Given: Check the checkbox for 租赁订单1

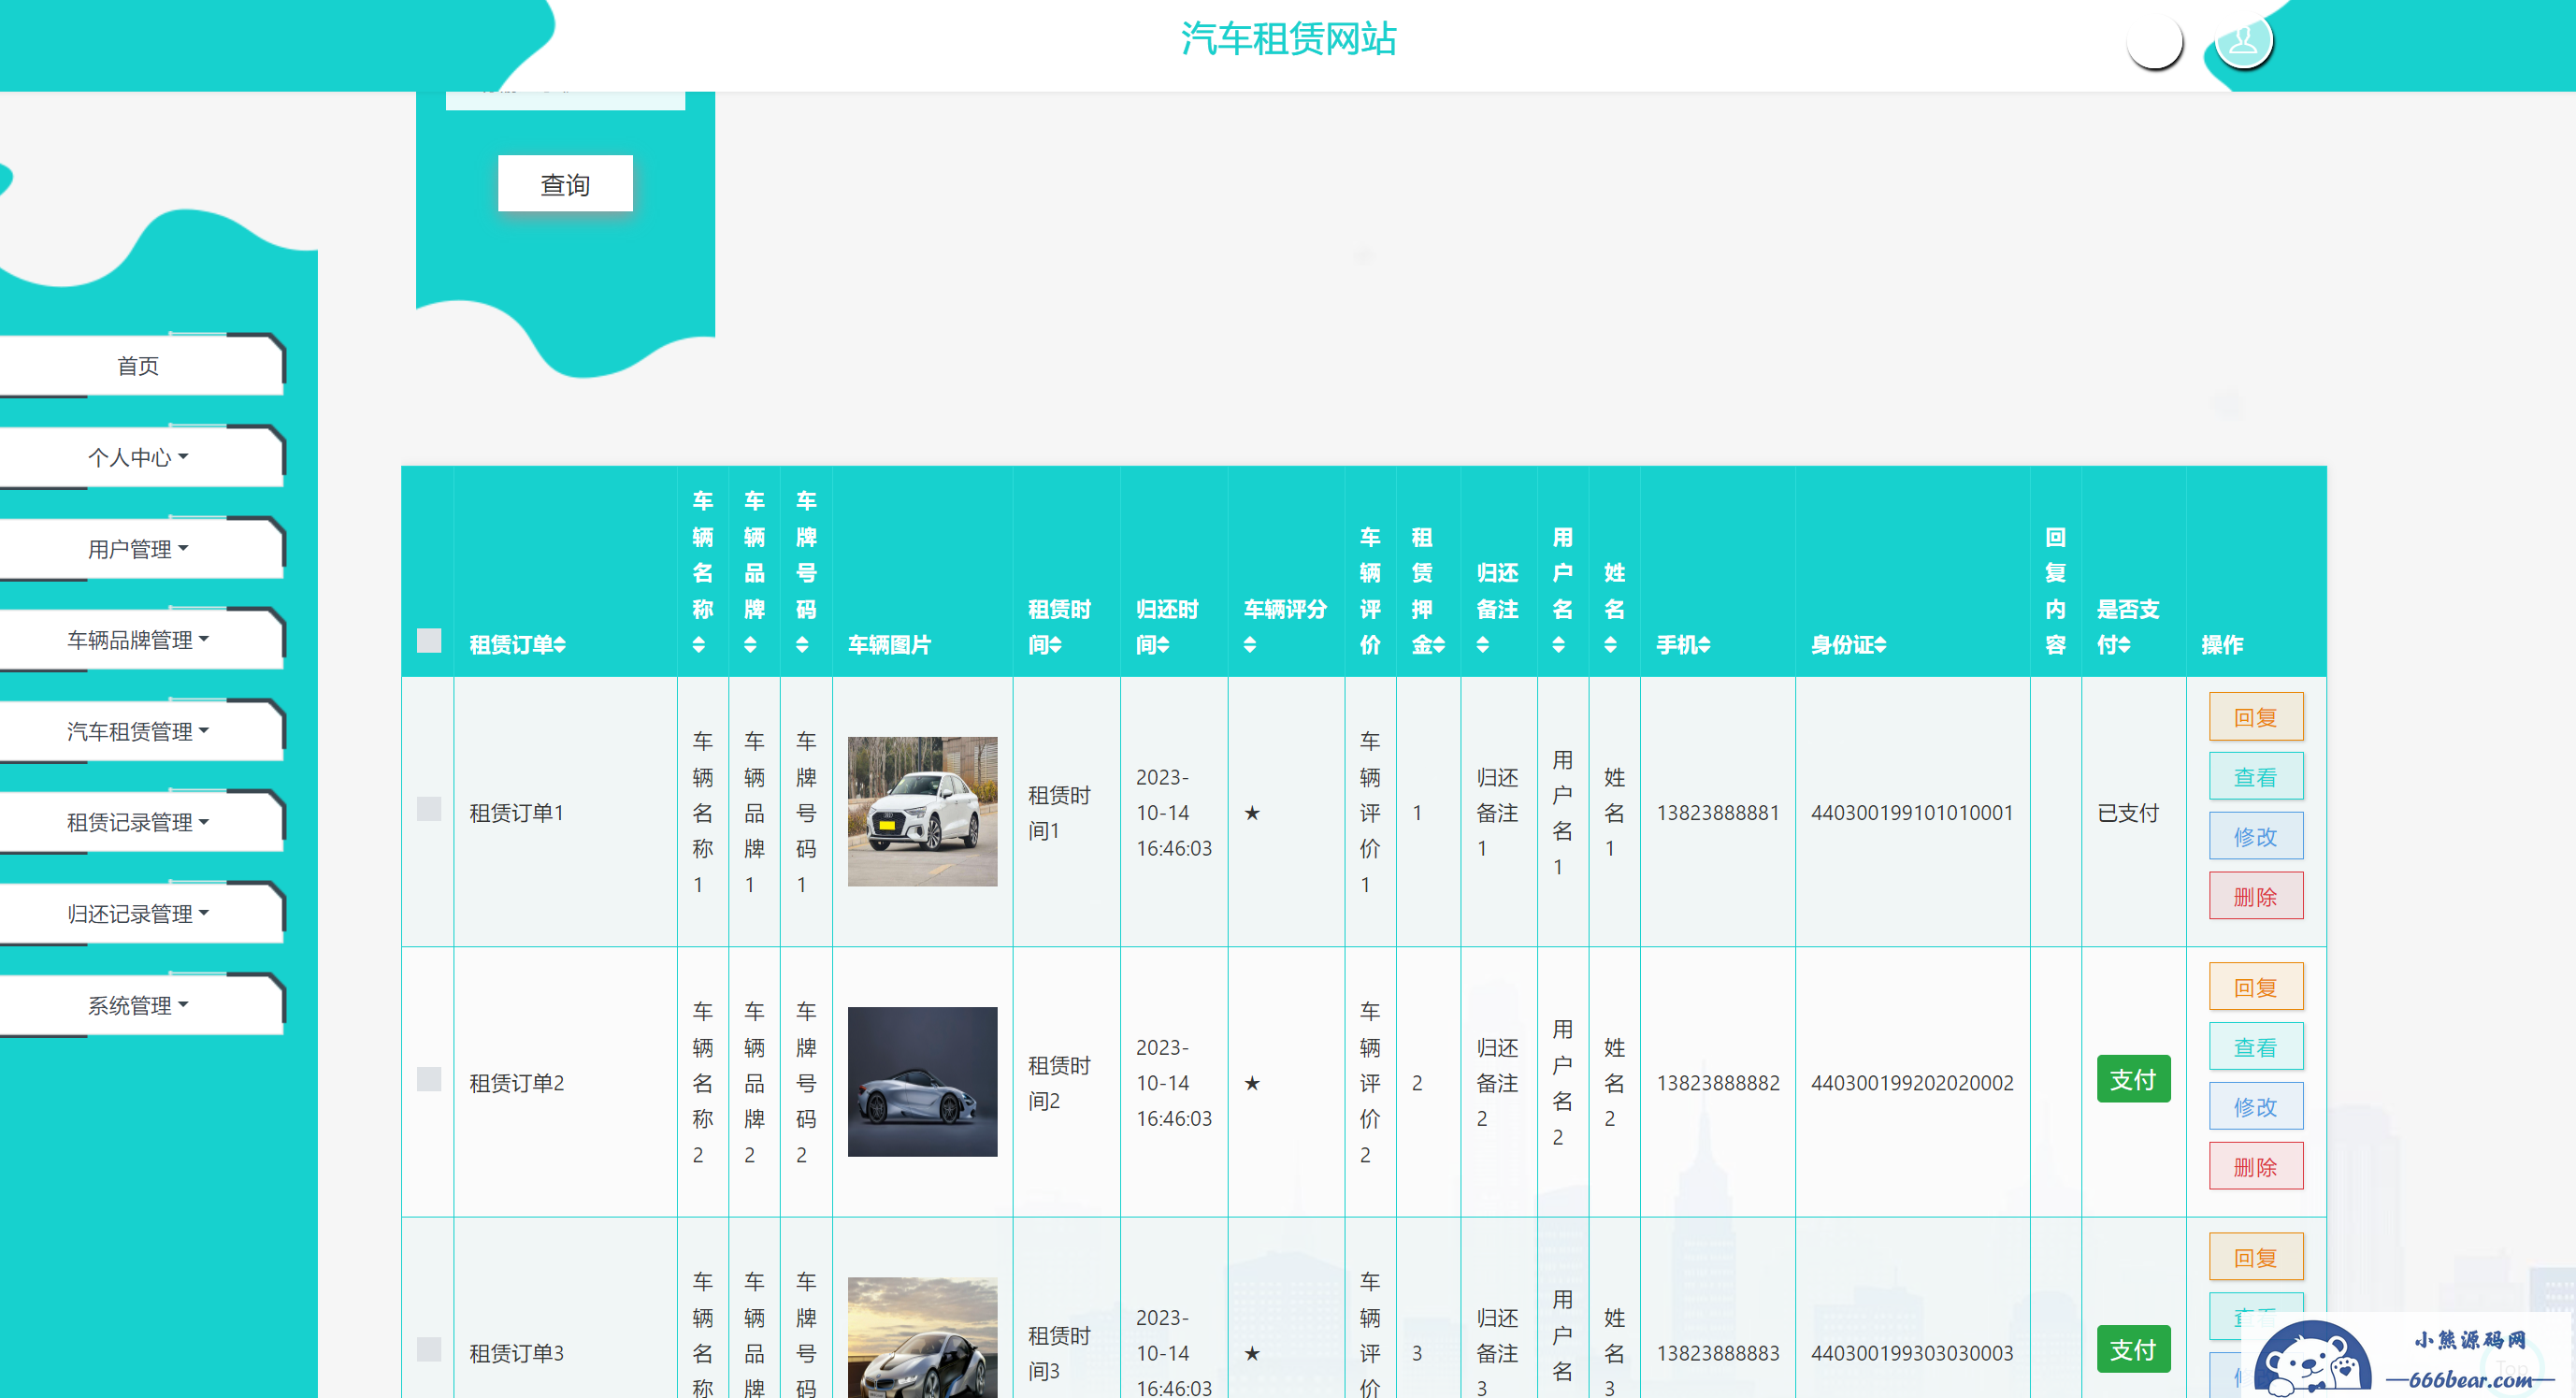Looking at the screenshot, I should [429, 809].
